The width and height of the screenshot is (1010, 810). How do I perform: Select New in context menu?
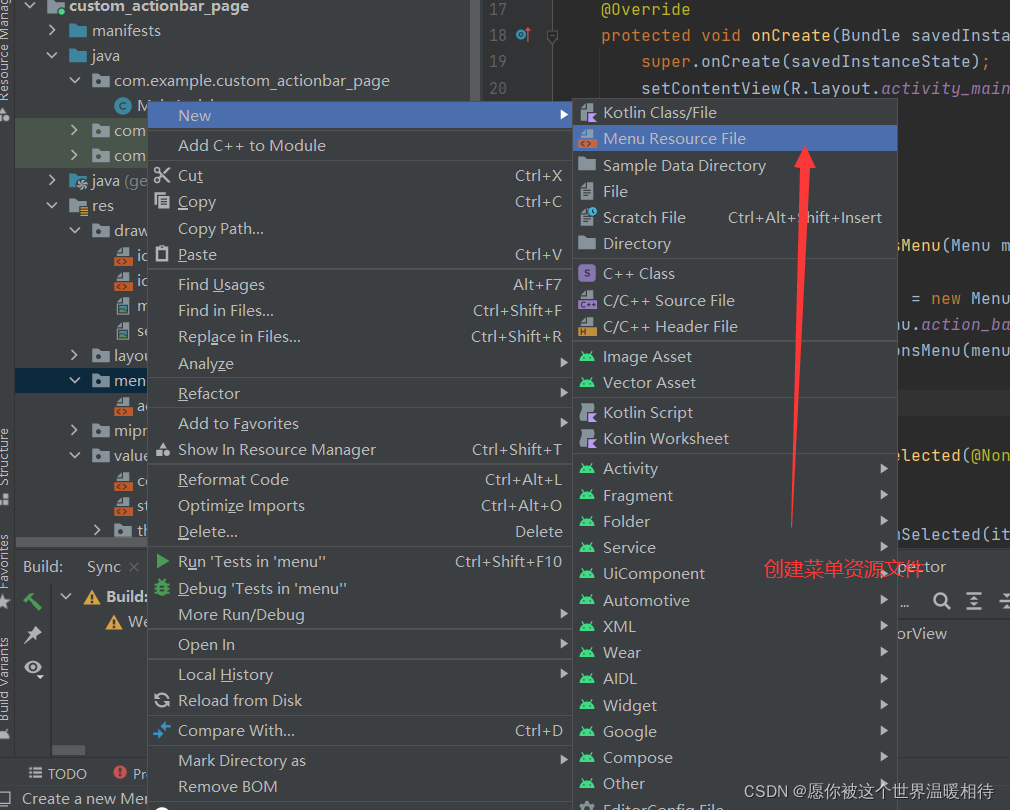(x=360, y=115)
